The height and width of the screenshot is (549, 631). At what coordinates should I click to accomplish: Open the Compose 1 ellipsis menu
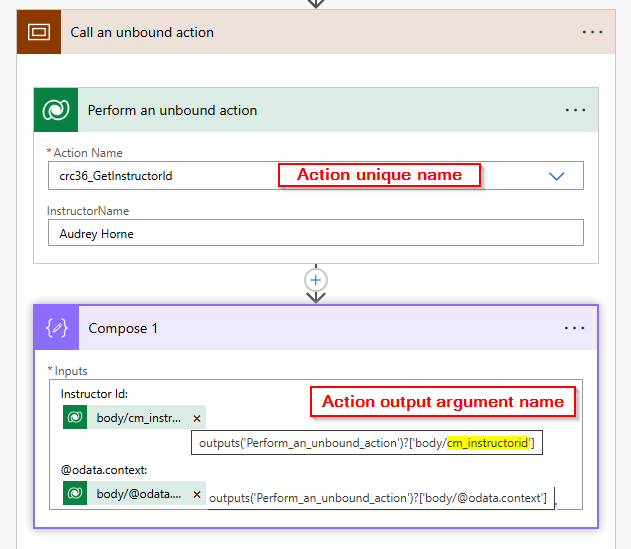575,328
